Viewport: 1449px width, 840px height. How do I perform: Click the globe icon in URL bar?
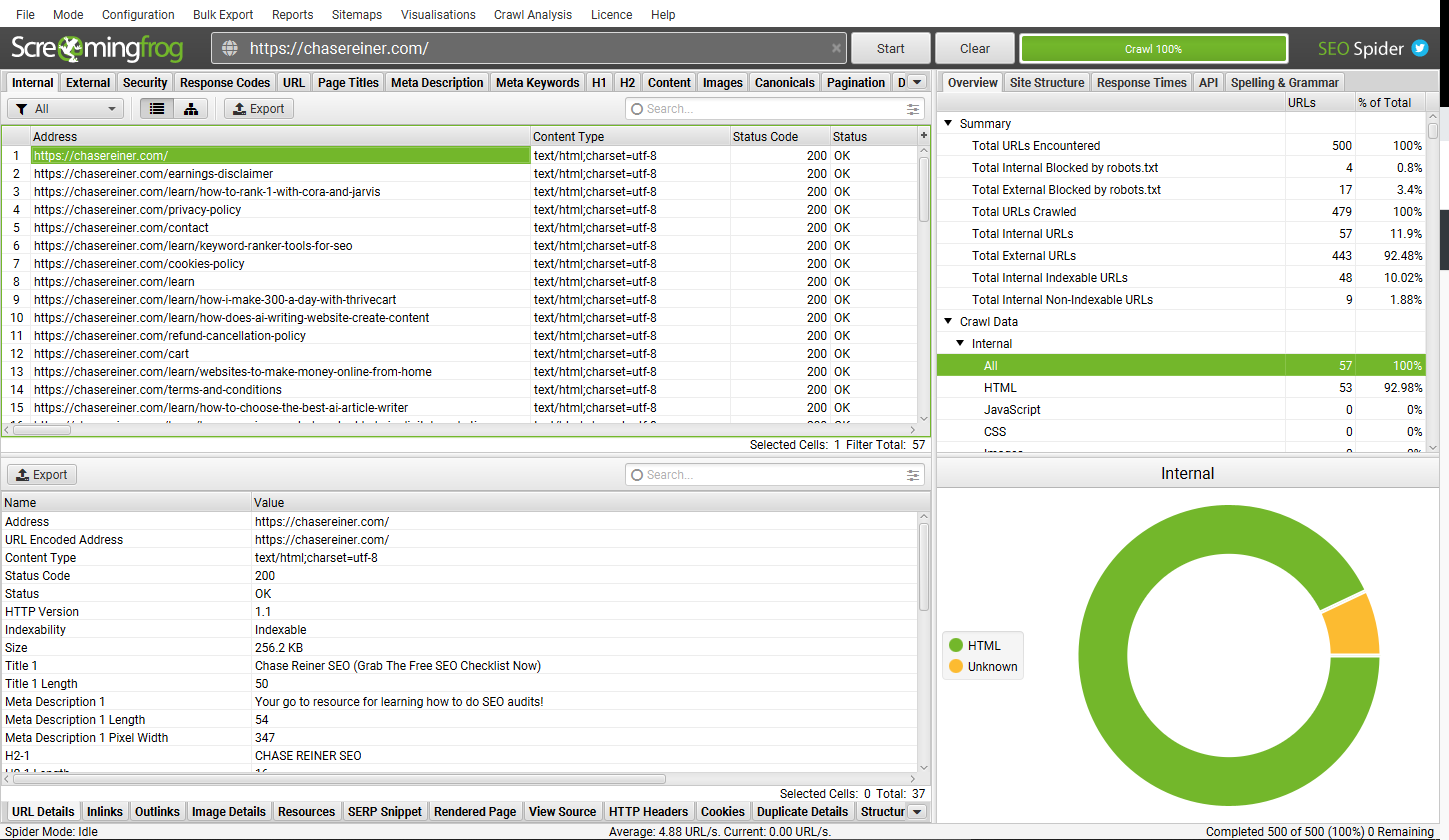coord(230,48)
